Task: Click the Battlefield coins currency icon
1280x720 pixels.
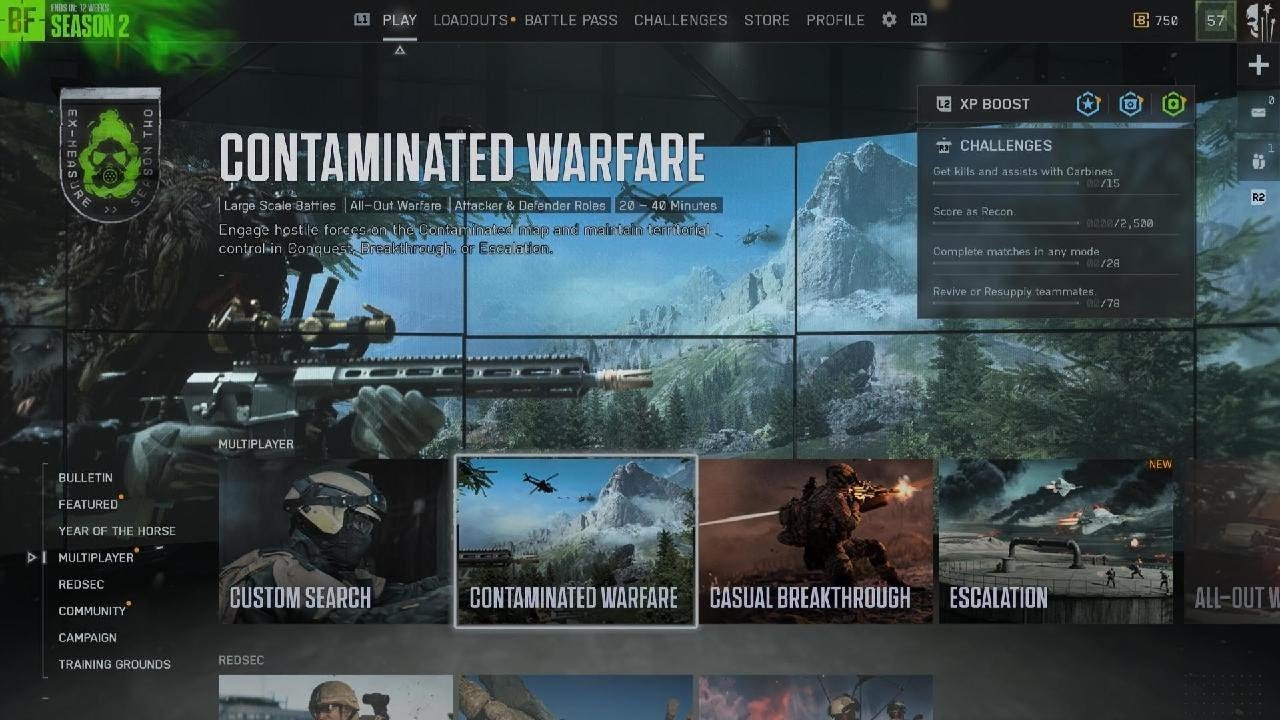Action: [1141, 20]
